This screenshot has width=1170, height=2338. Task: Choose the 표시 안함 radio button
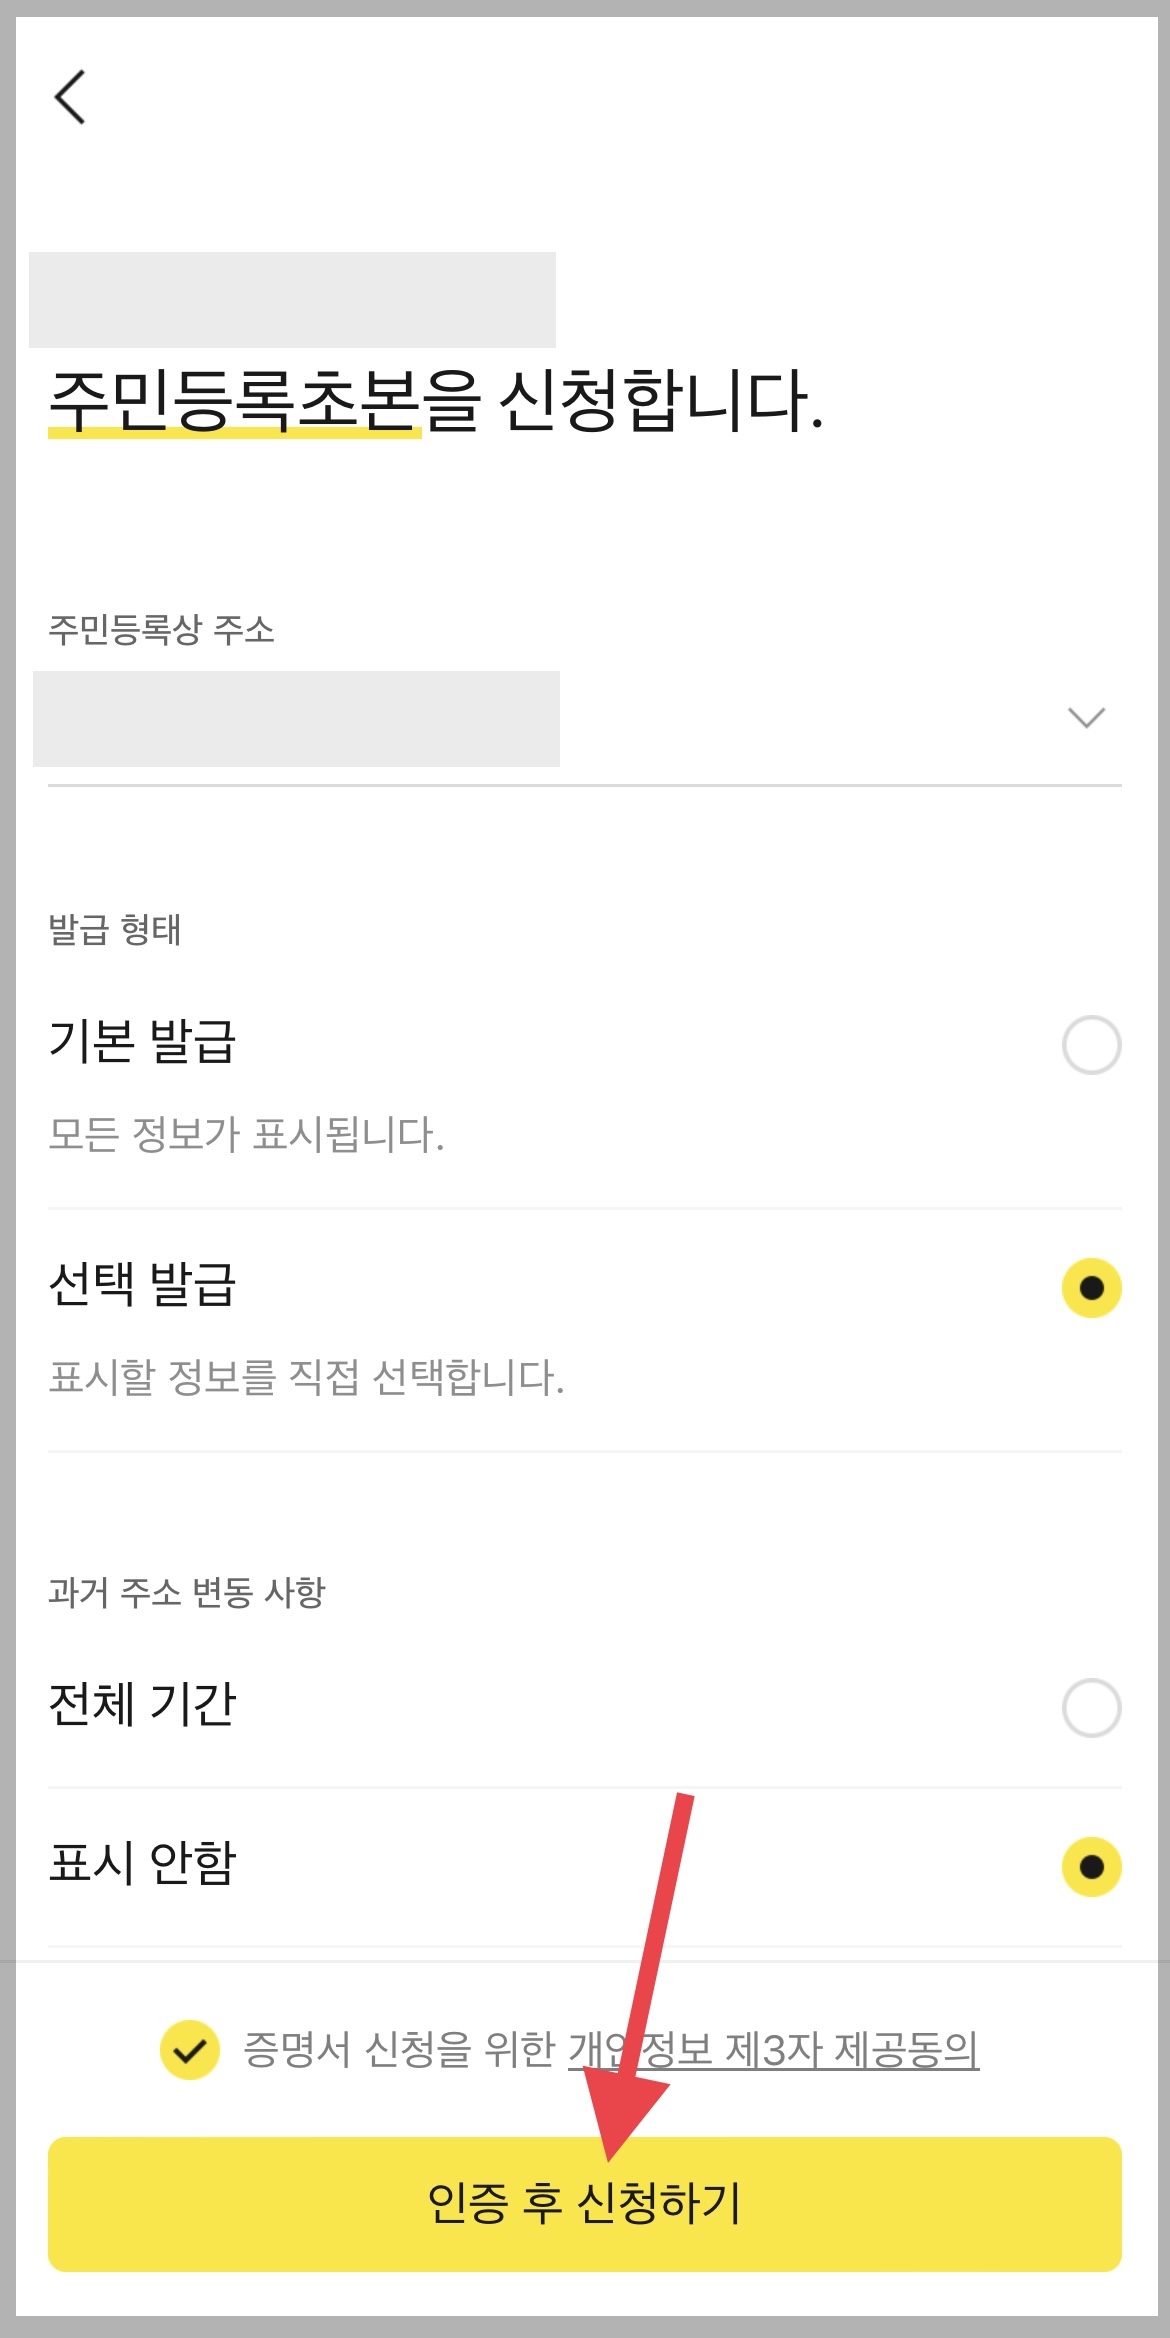coord(1091,1866)
